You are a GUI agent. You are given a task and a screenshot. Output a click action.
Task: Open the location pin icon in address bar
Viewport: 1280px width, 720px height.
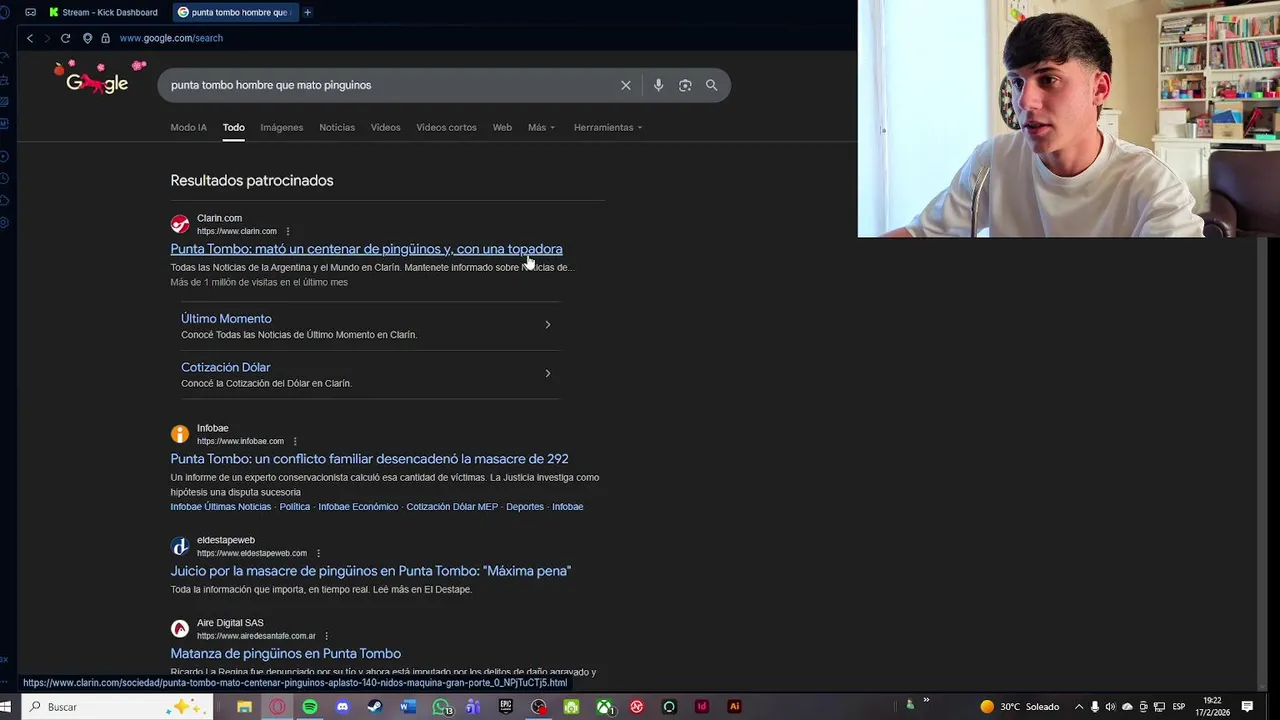click(88, 38)
